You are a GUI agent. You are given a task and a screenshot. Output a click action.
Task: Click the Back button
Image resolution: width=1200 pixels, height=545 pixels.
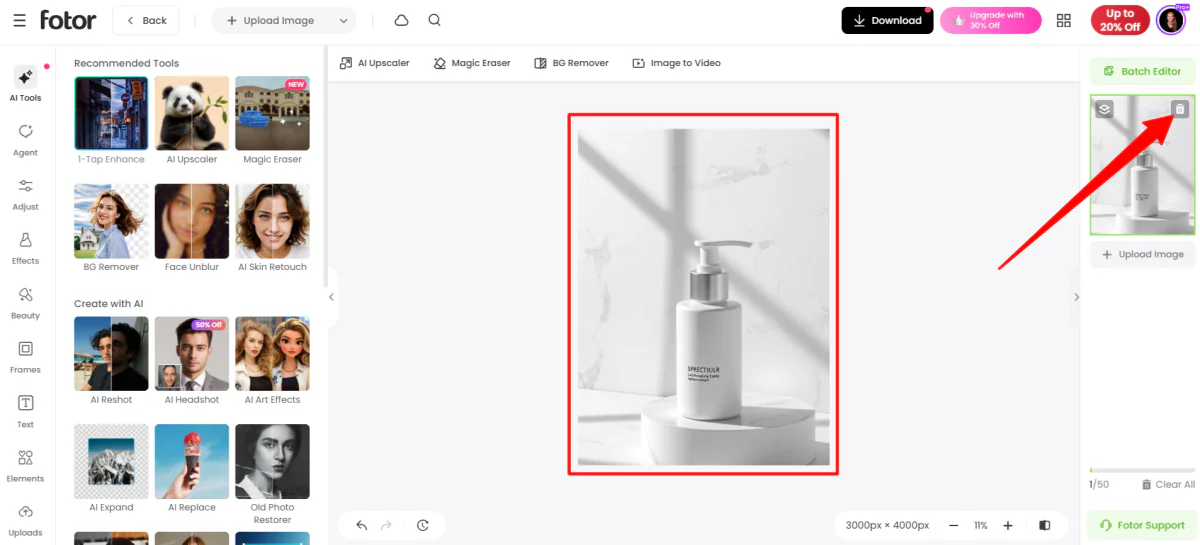tap(146, 20)
